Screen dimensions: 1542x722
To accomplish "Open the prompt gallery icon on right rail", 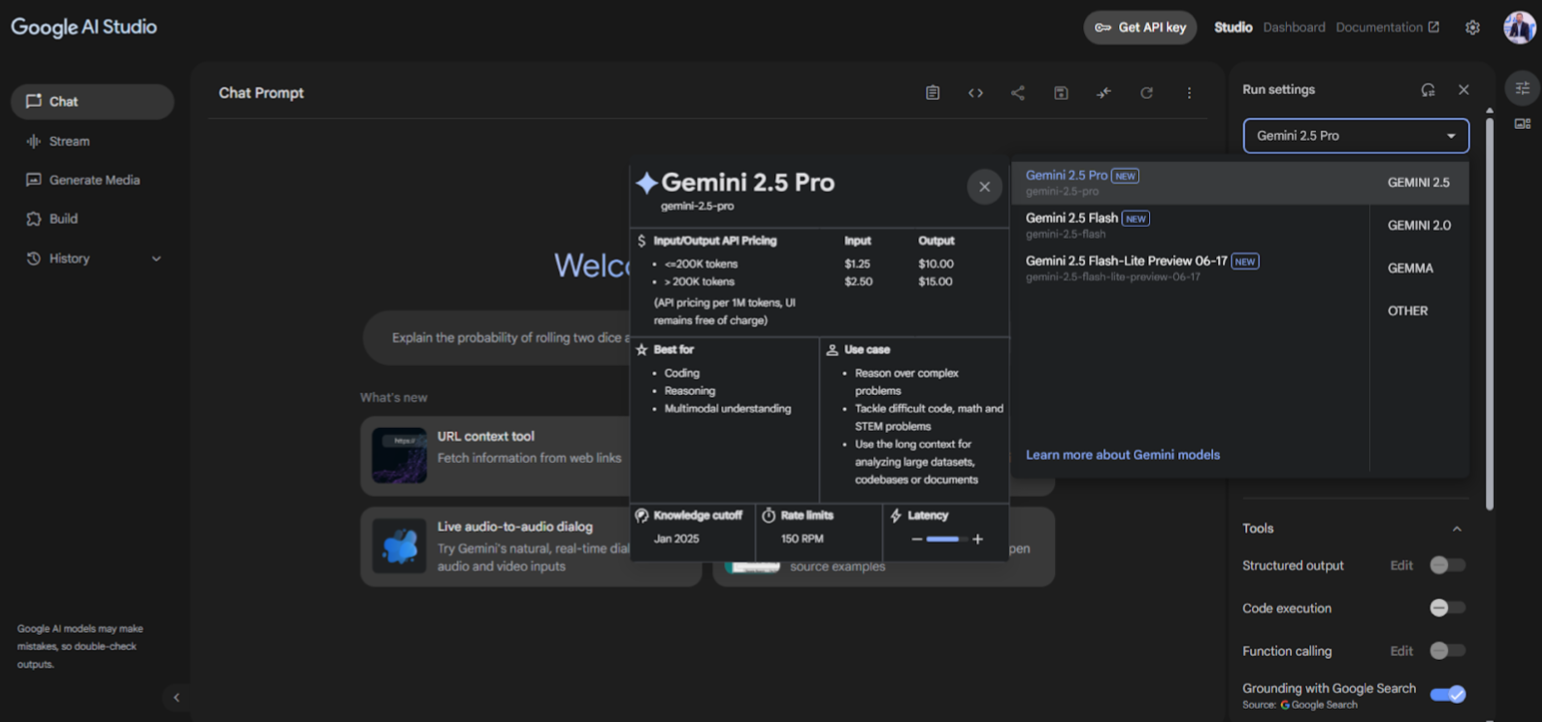I will (1522, 124).
